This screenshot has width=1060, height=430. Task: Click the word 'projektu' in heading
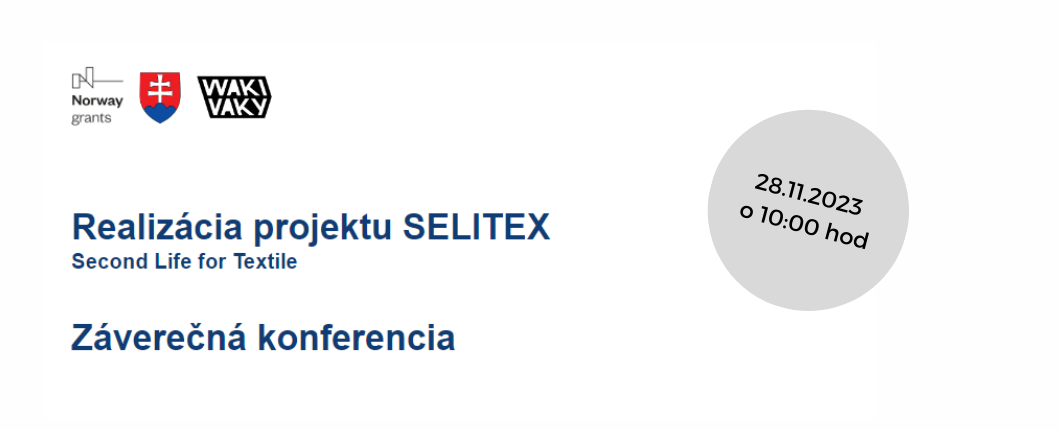323,229
